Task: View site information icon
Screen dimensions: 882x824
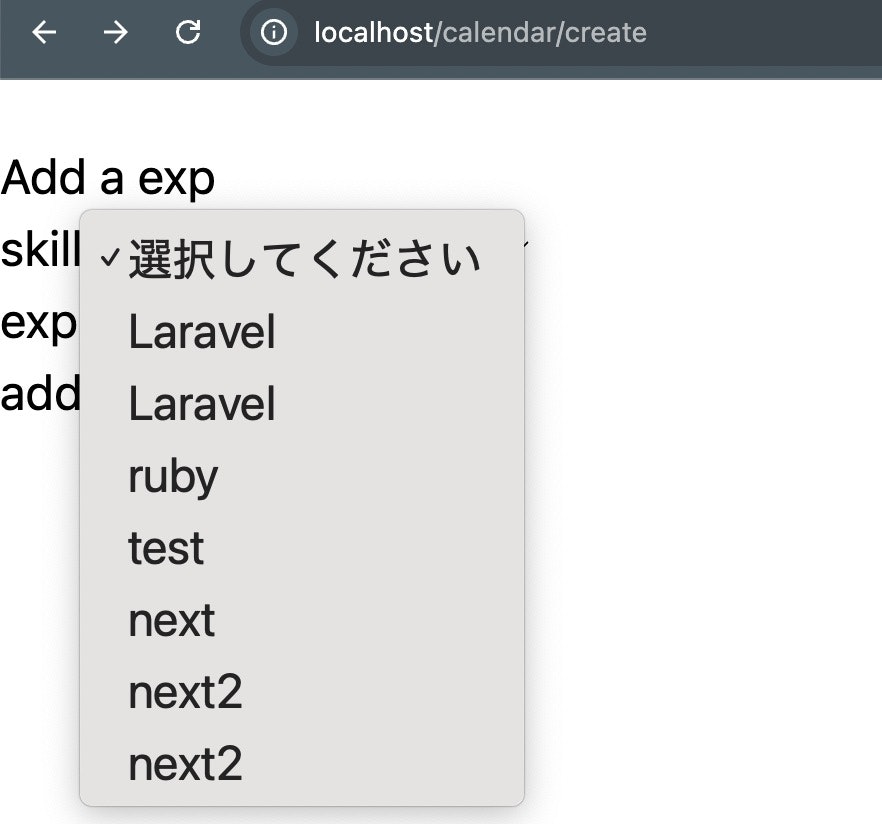Action: point(274,32)
